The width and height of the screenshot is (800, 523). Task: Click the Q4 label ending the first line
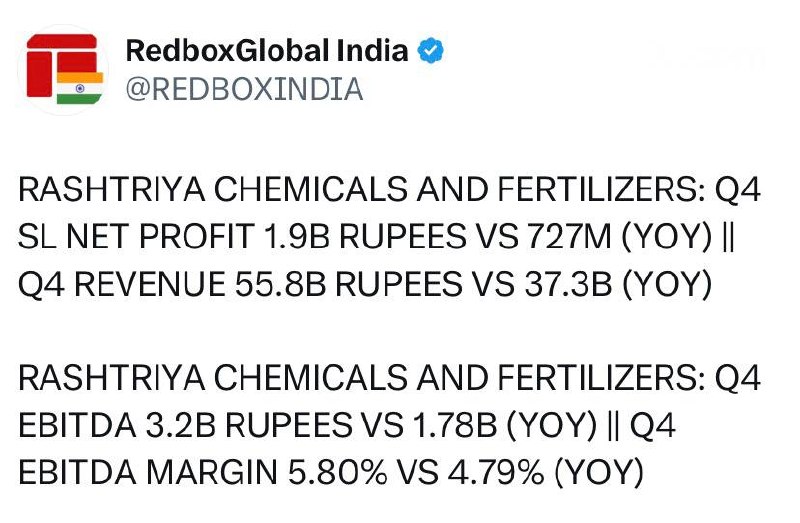coord(738,190)
